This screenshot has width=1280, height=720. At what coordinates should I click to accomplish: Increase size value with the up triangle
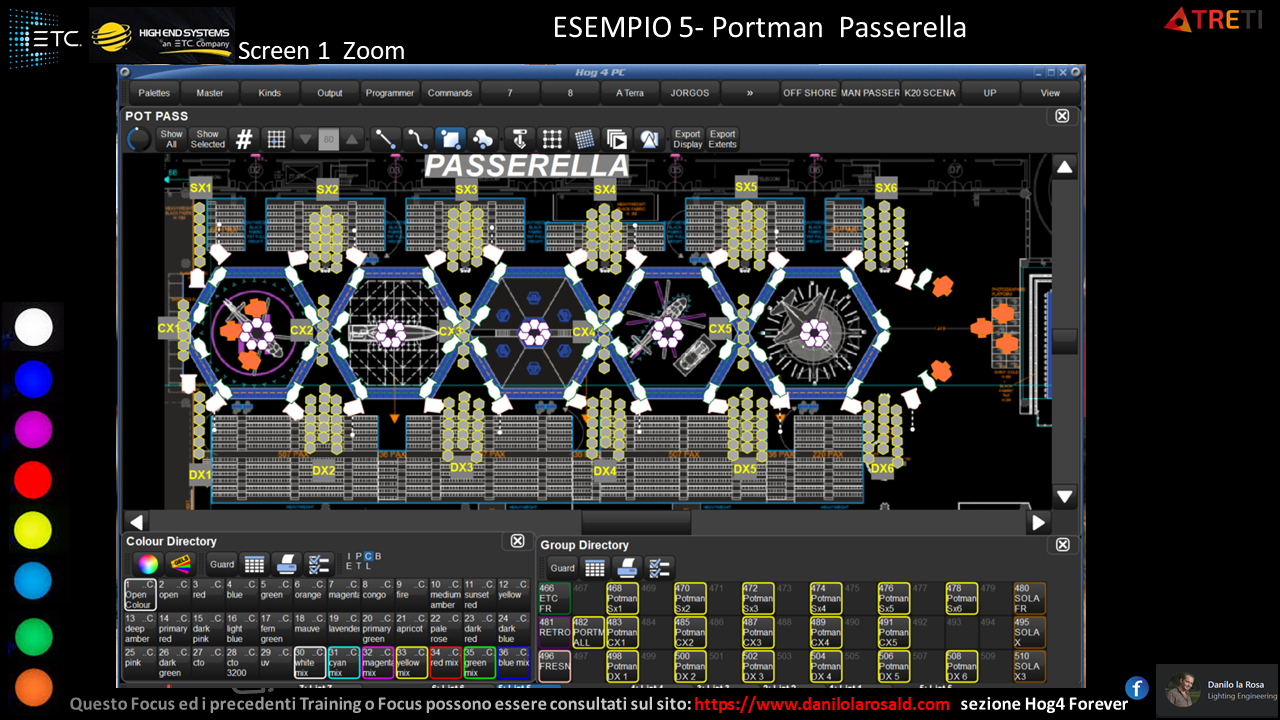click(351, 139)
